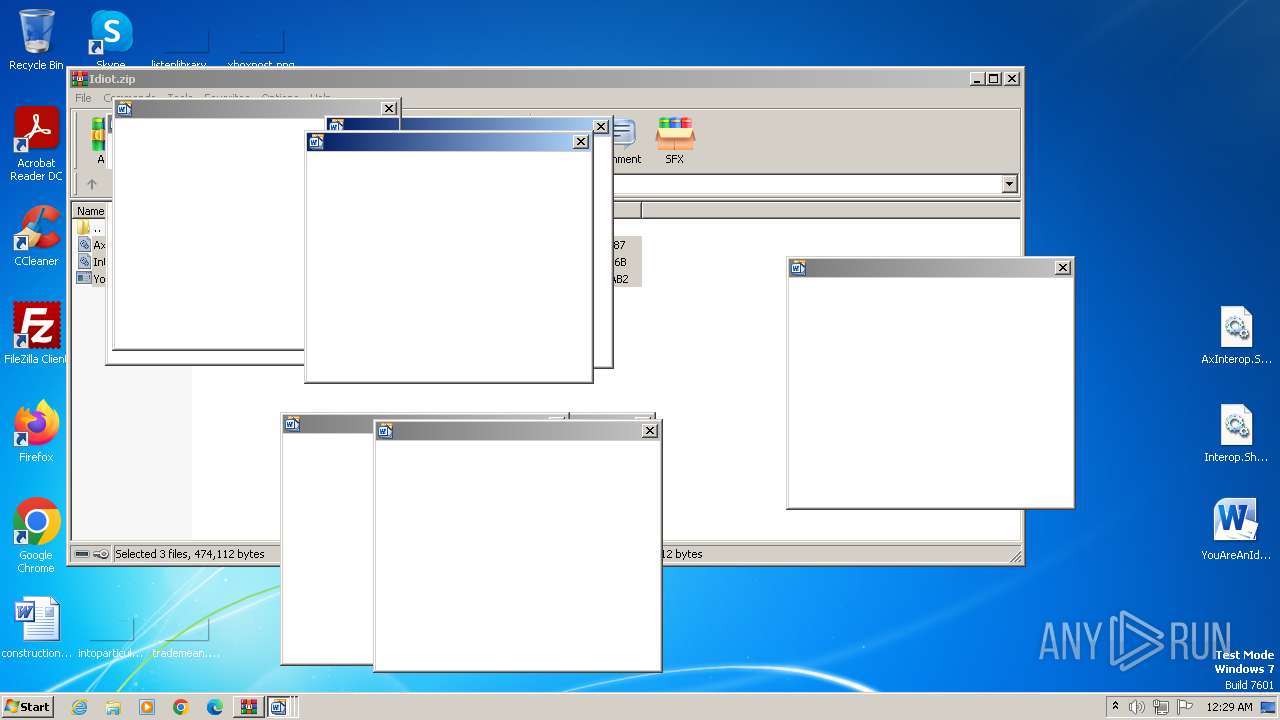Open the Recycle Bin desktop icon
1280x720 pixels.
pyautogui.click(x=36, y=40)
